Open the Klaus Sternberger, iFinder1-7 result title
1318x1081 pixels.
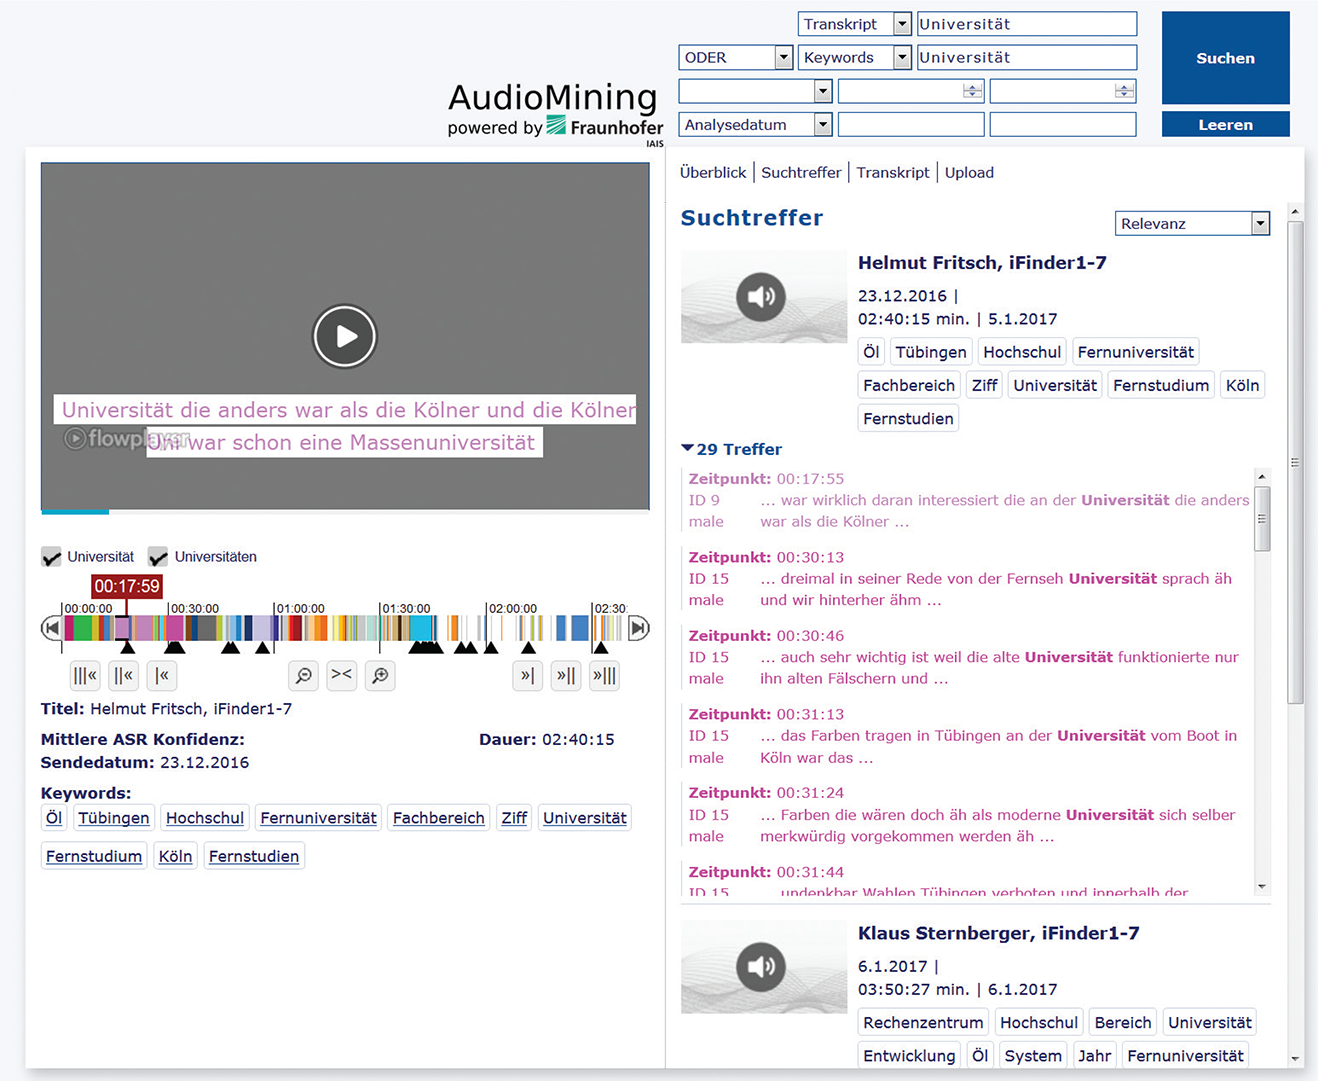point(998,933)
